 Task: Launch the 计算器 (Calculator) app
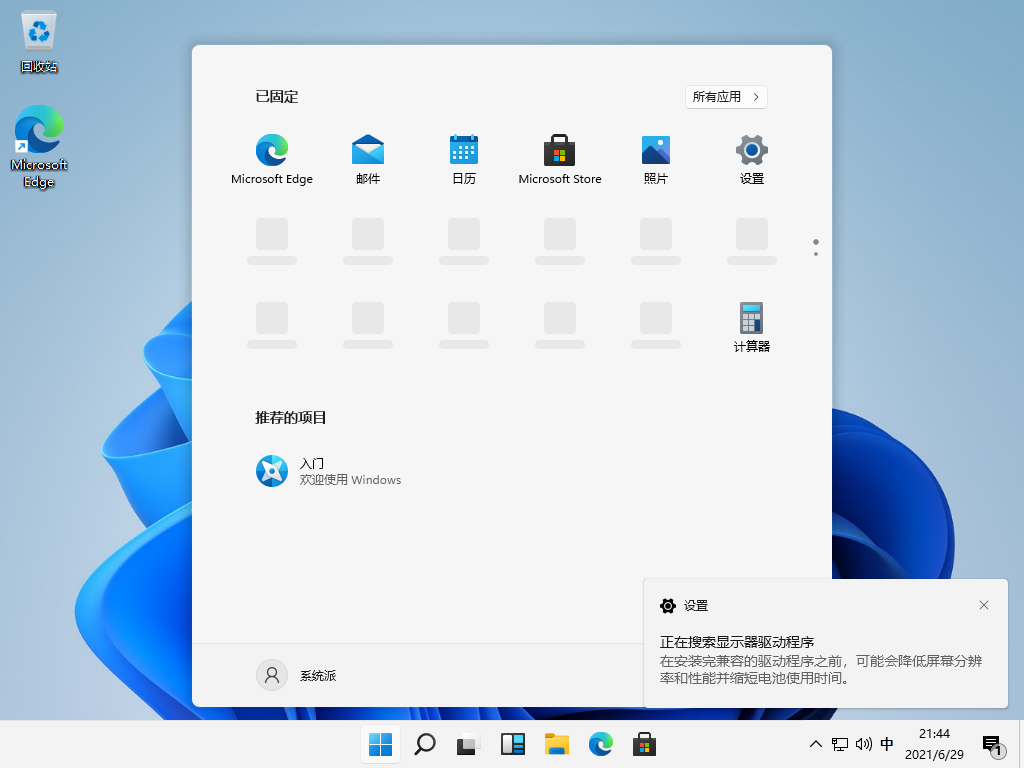pos(751,327)
